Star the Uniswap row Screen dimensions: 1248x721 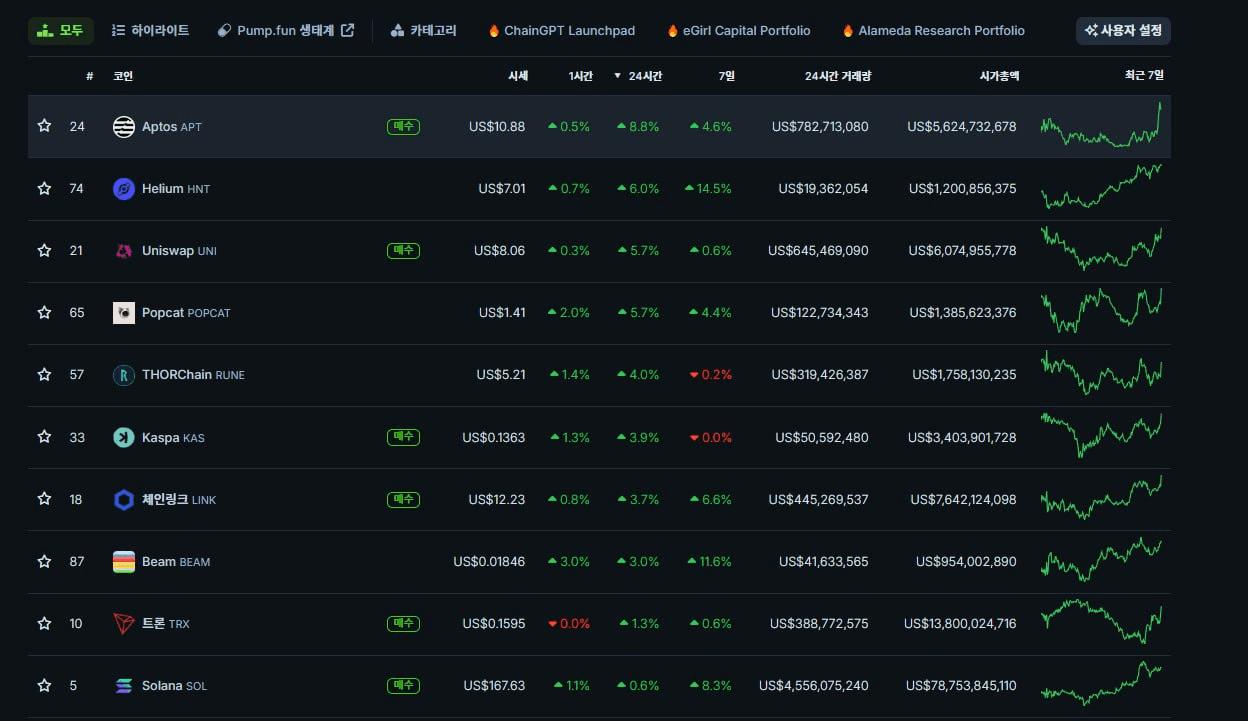click(x=44, y=250)
